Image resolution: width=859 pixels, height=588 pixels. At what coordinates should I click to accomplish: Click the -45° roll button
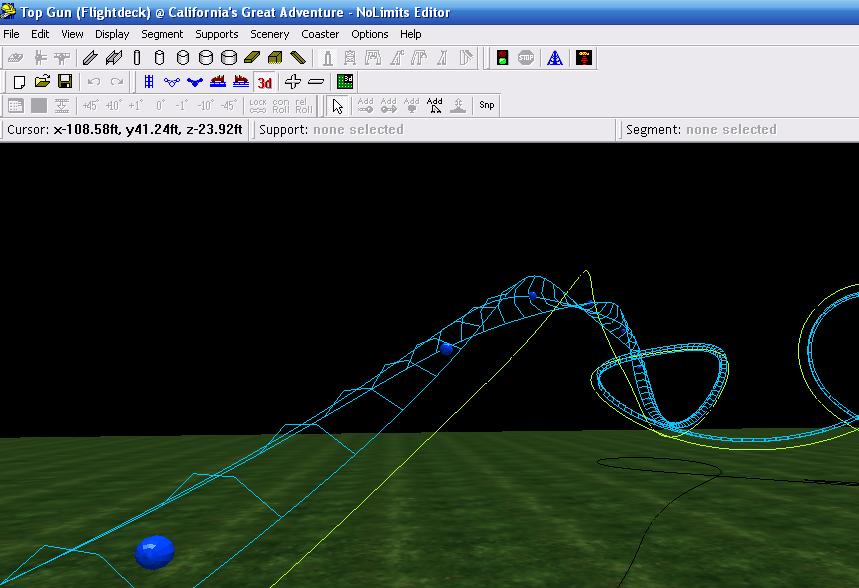228,105
